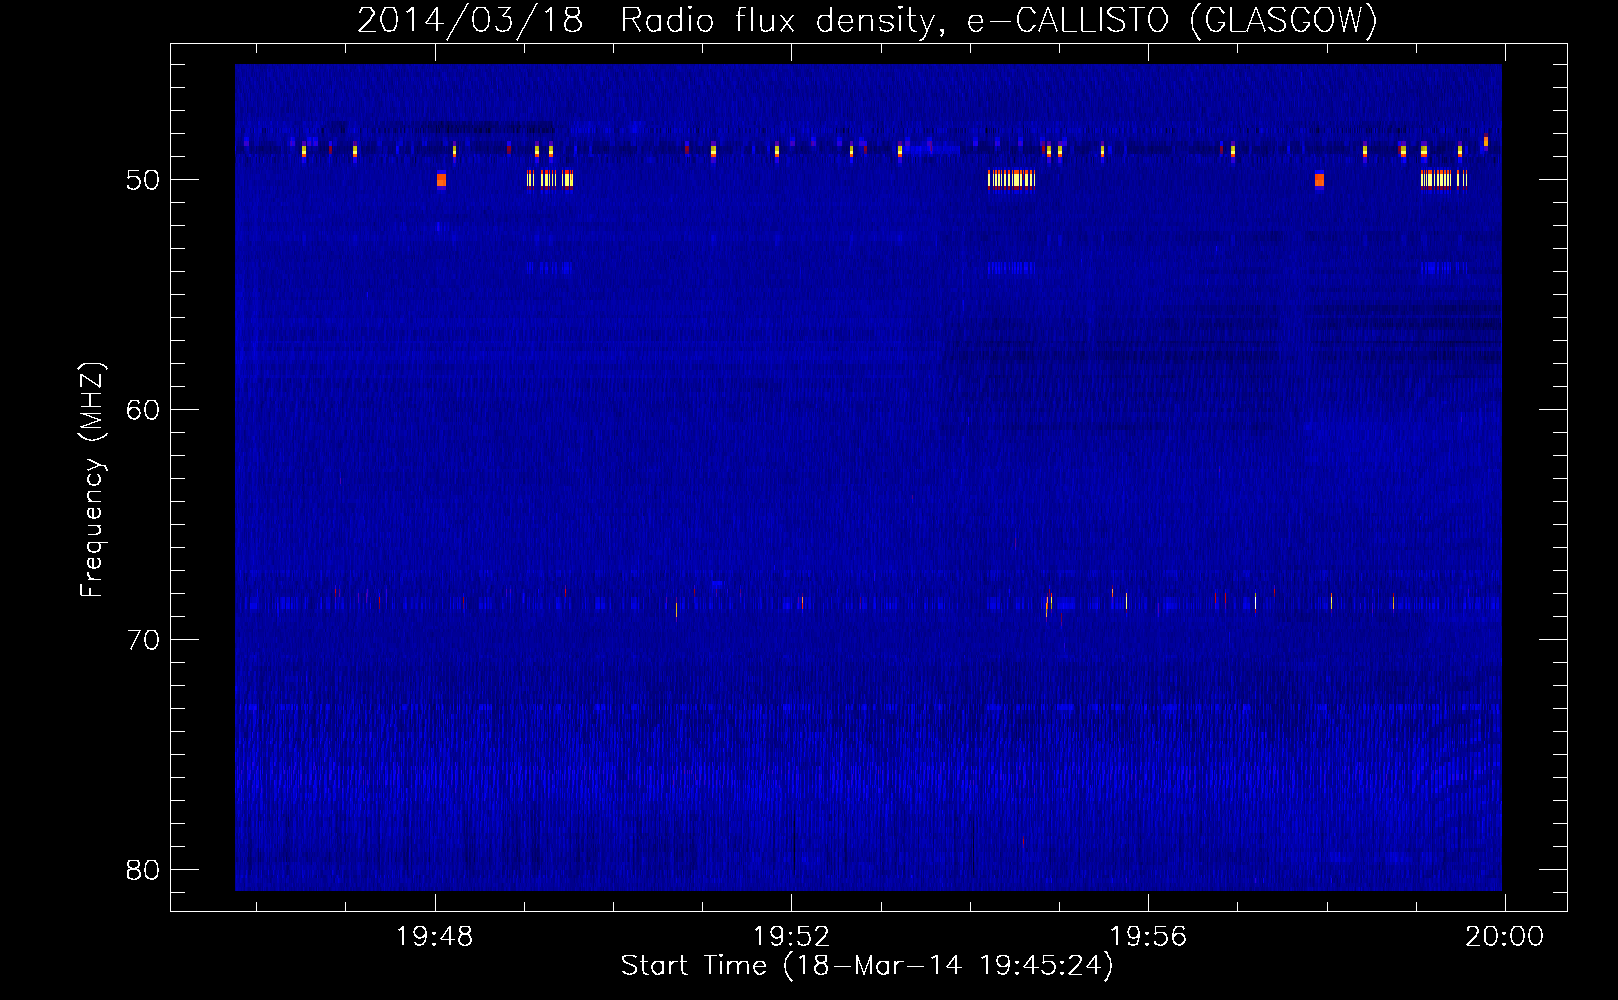Click the red-orange 50 MHz spot near 19:58
This screenshot has height=1000, width=1618.
(1319, 180)
